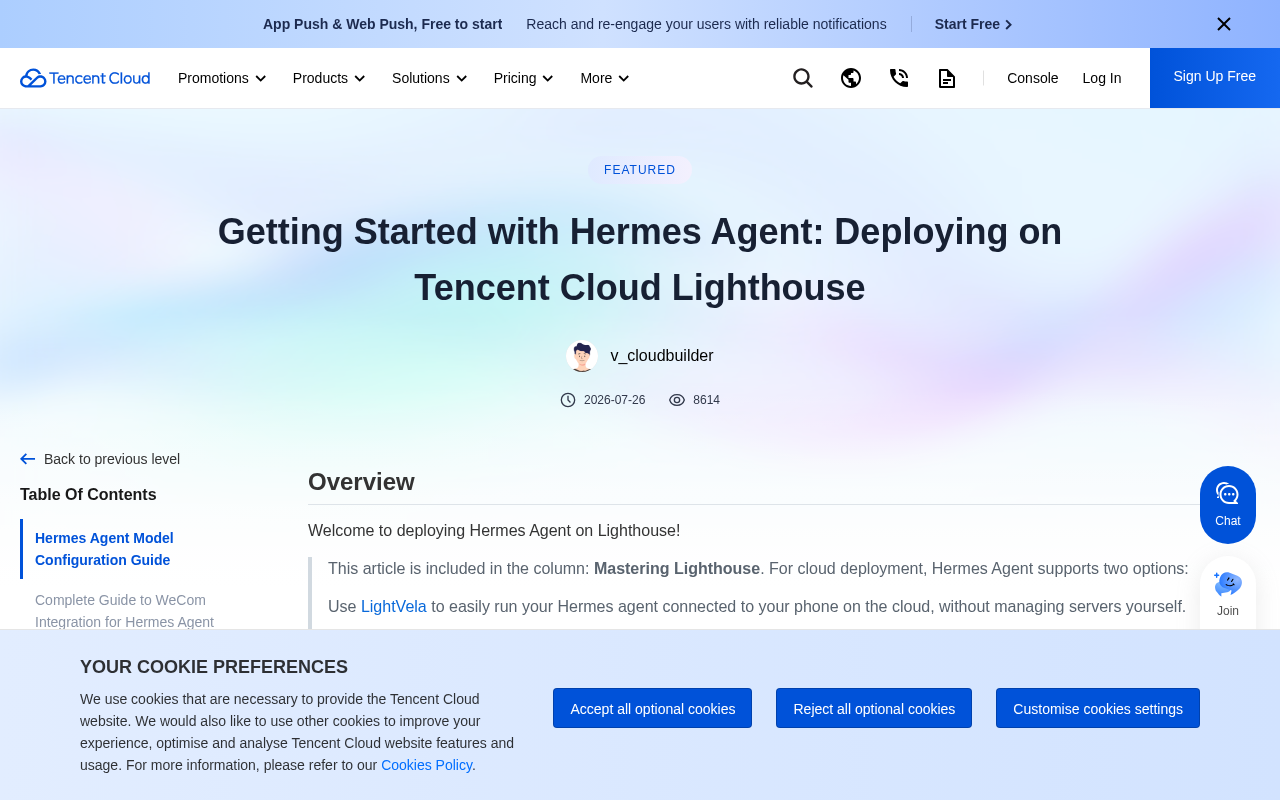This screenshot has width=1280, height=800.
Task: Open author name v_cloudbuilder
Action: coord(662,356)
